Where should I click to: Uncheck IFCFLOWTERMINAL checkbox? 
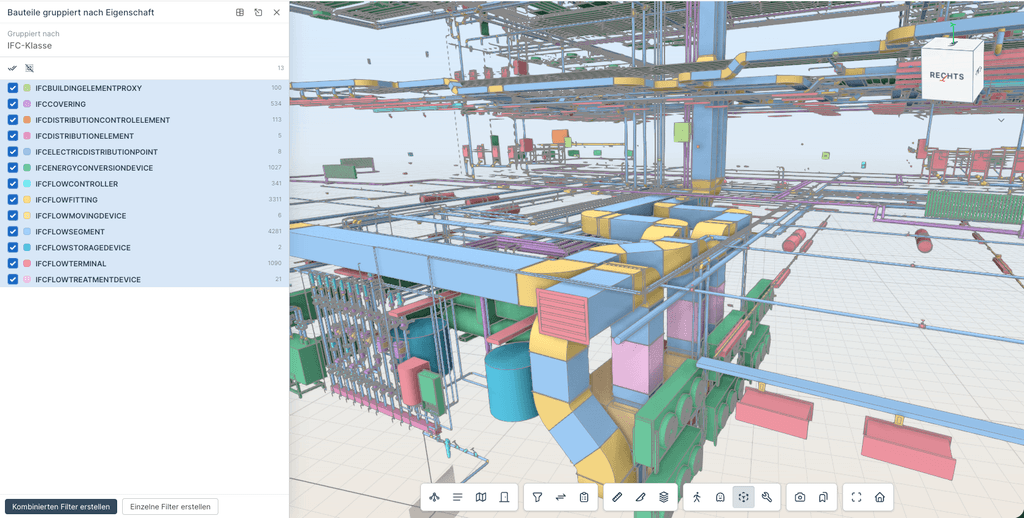coord(12,263)
